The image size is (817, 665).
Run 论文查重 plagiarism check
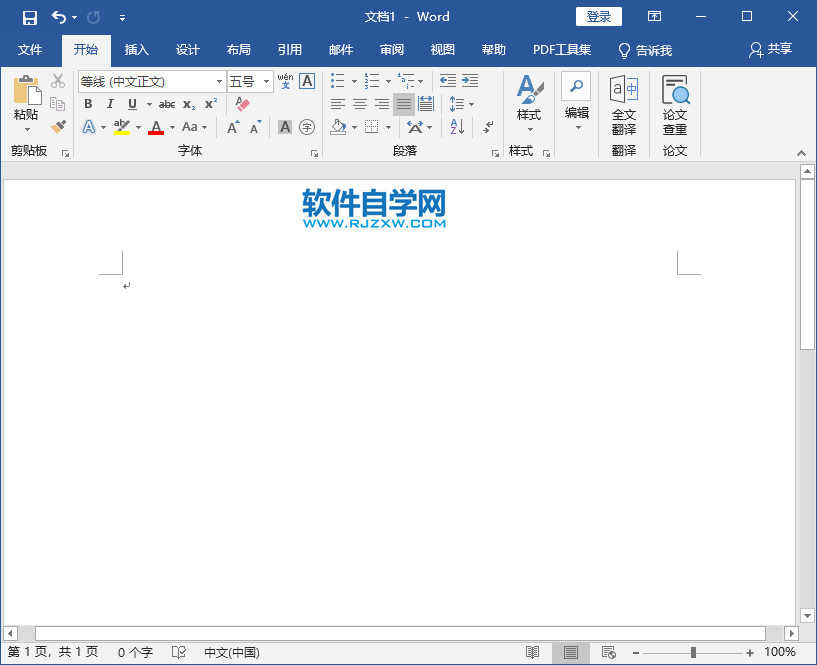pos(675,104)
